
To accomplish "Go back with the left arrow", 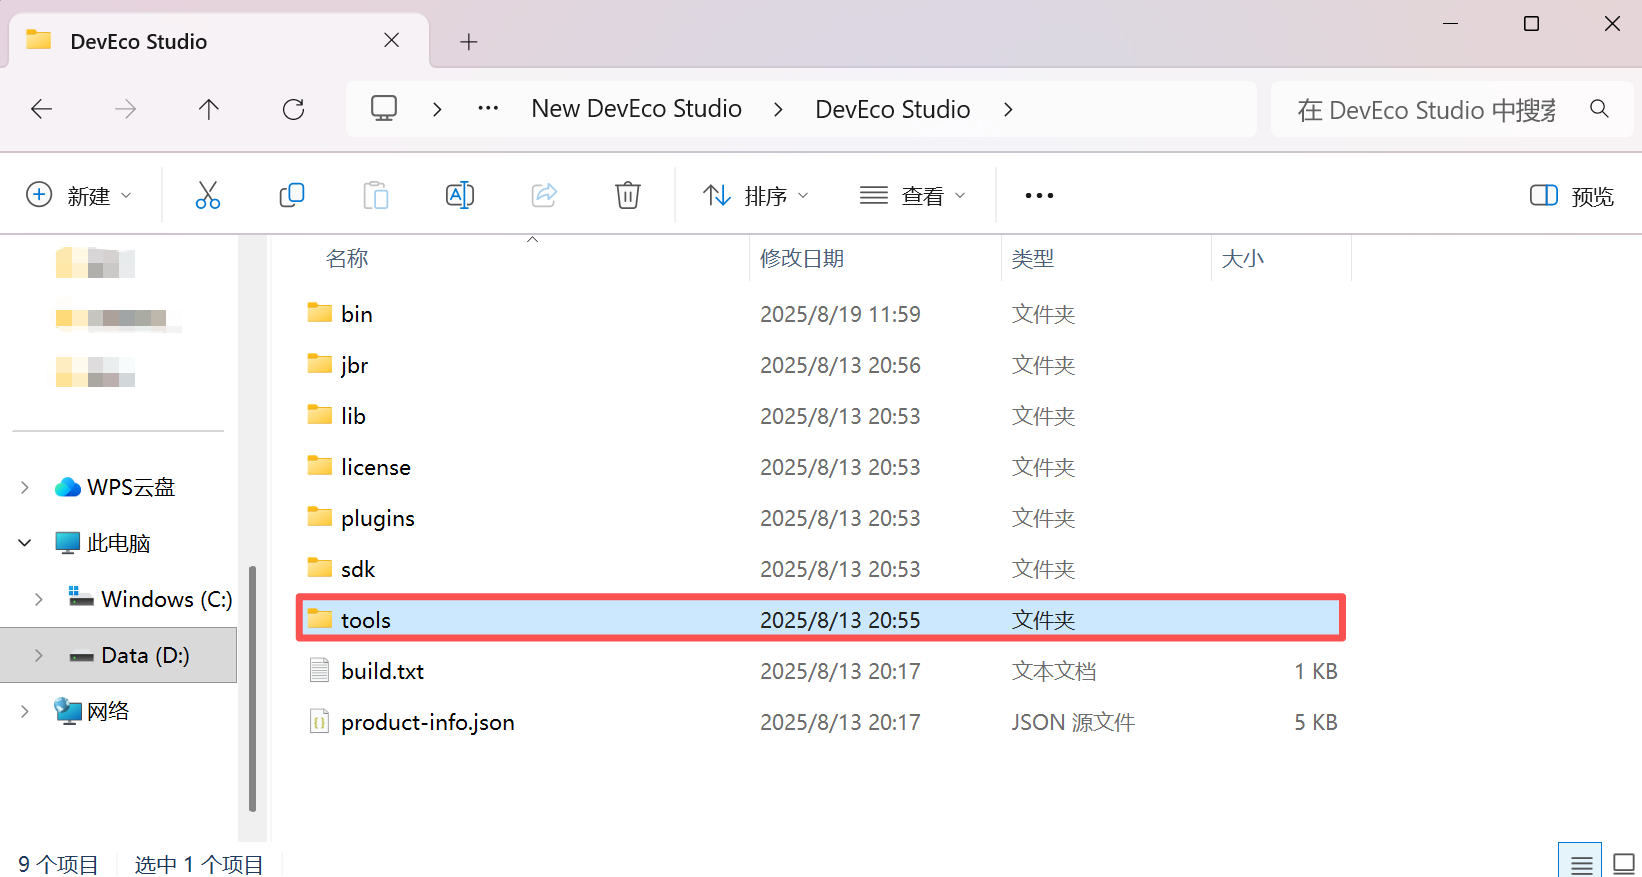I will (x=42, y=109).
